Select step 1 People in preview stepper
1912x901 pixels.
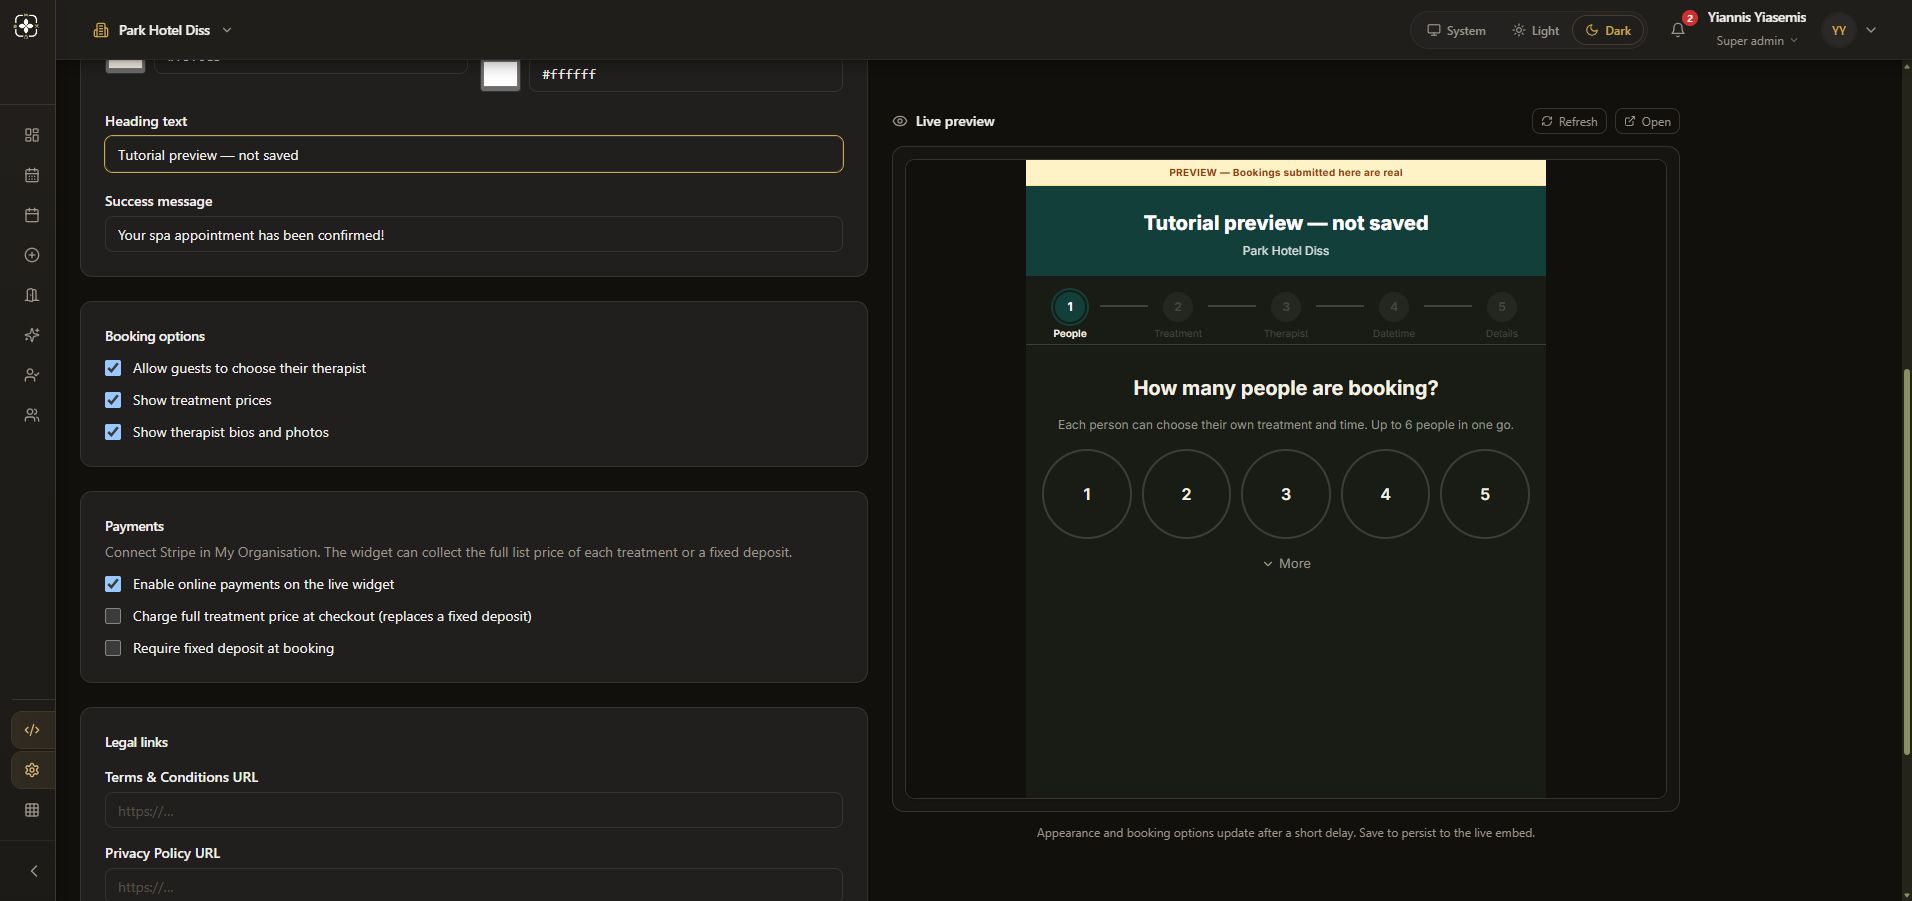[1070, 307]
